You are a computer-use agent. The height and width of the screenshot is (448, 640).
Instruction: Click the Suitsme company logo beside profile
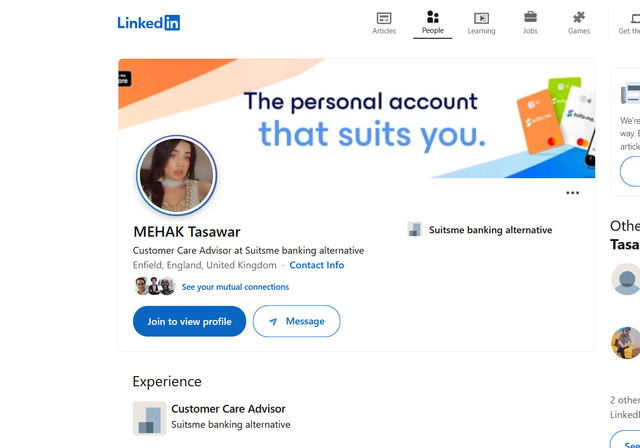coord(415,230)
